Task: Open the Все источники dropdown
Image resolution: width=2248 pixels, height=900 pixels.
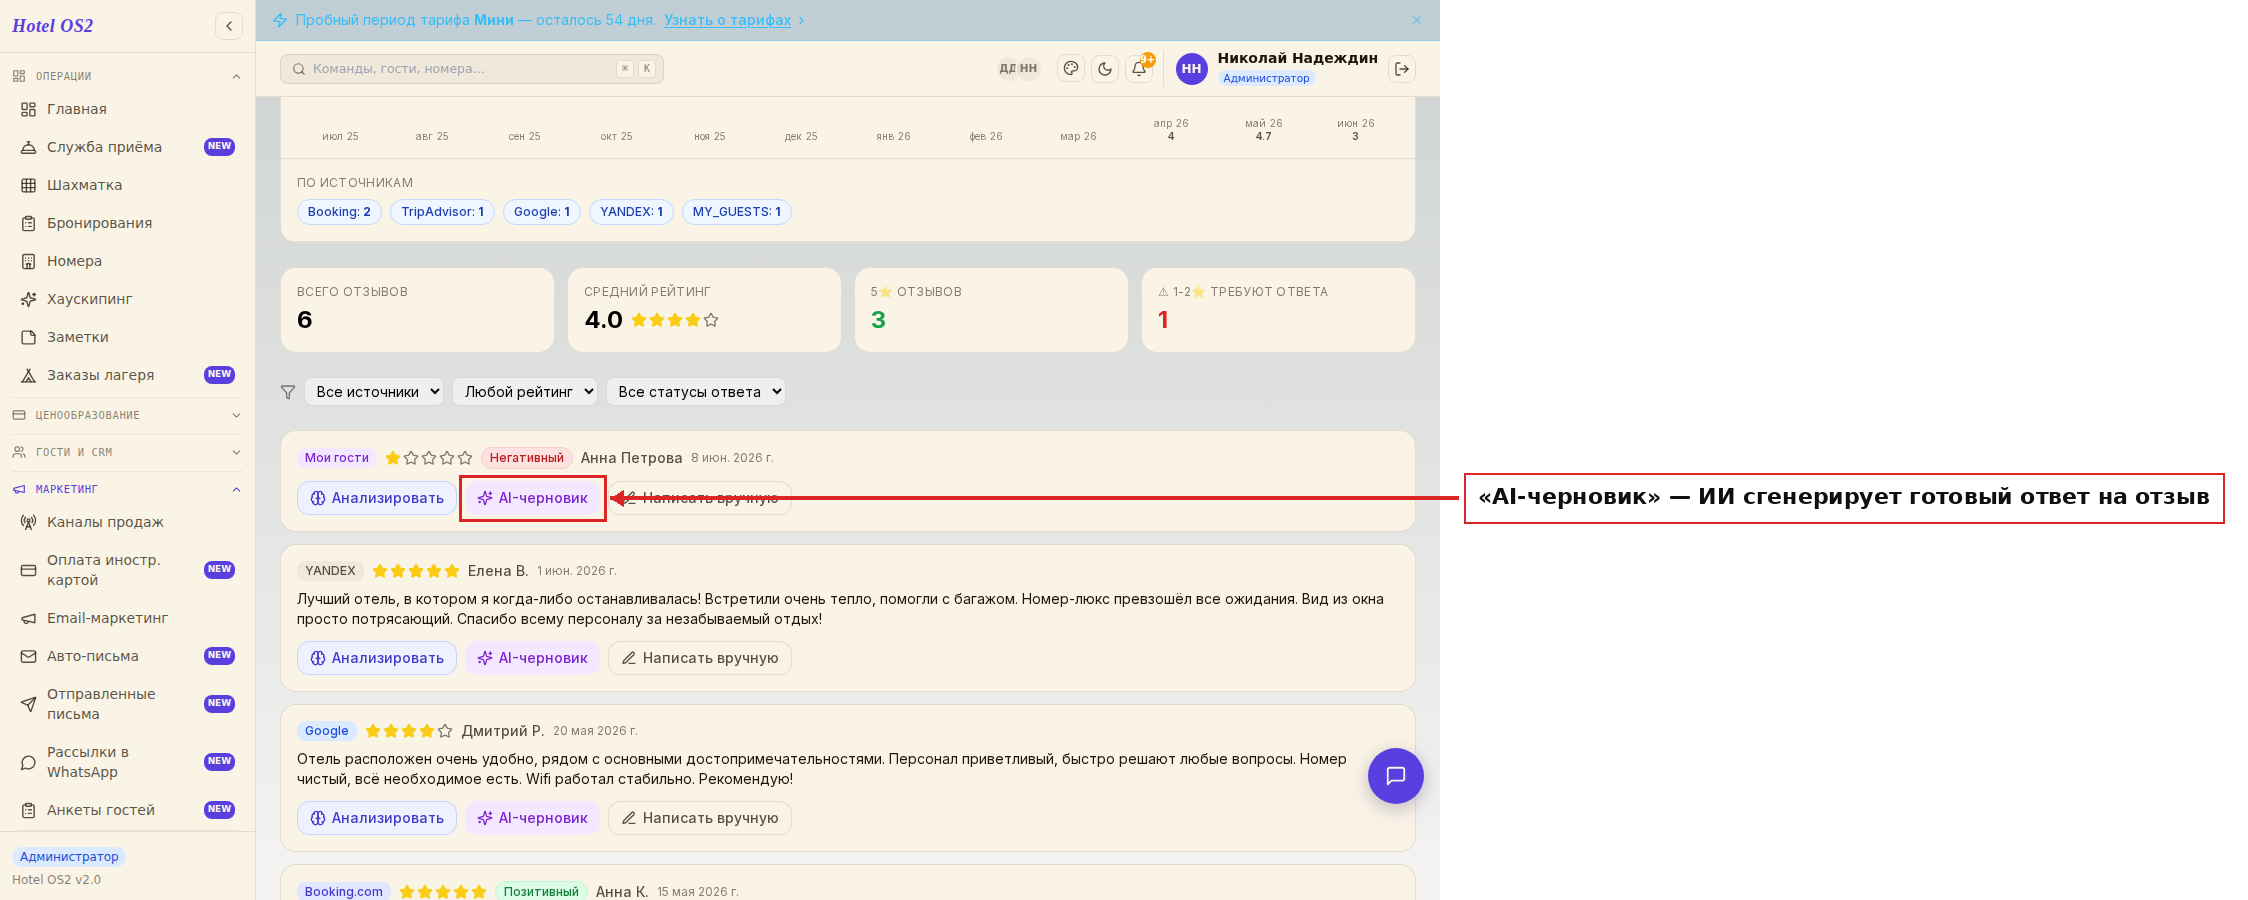Action: click(x=374, y=392)
